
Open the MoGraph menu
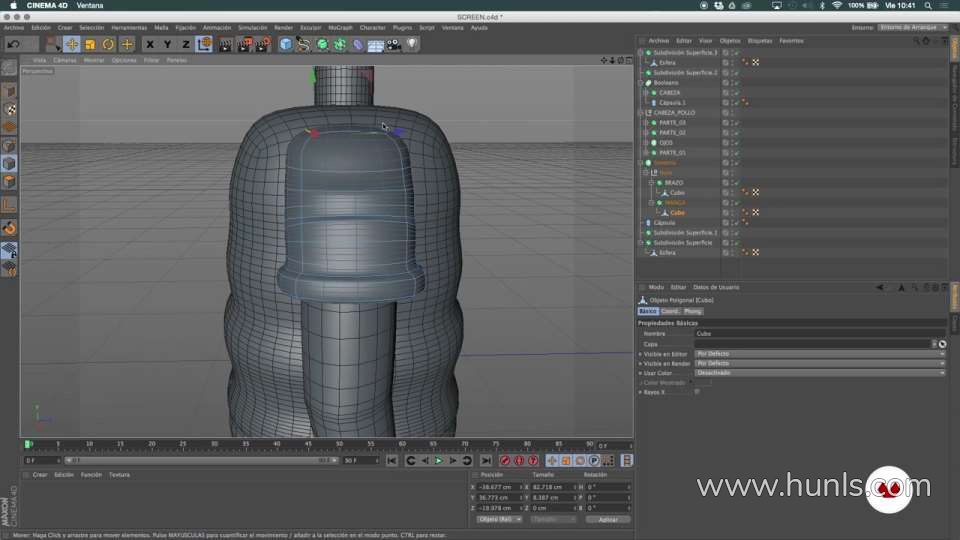[x=340, y=28]
